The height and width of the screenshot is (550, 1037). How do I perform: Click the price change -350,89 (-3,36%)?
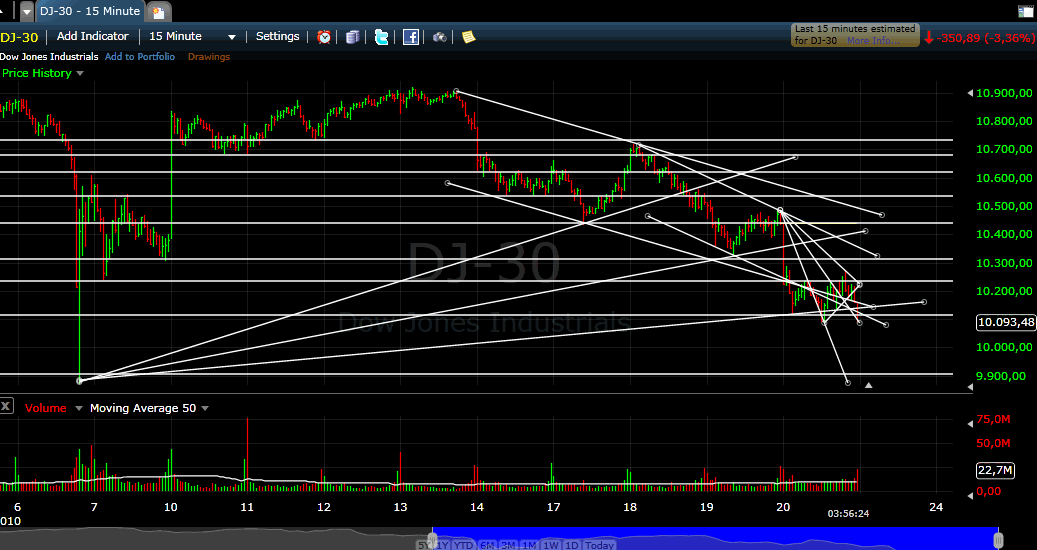point(985,38)
